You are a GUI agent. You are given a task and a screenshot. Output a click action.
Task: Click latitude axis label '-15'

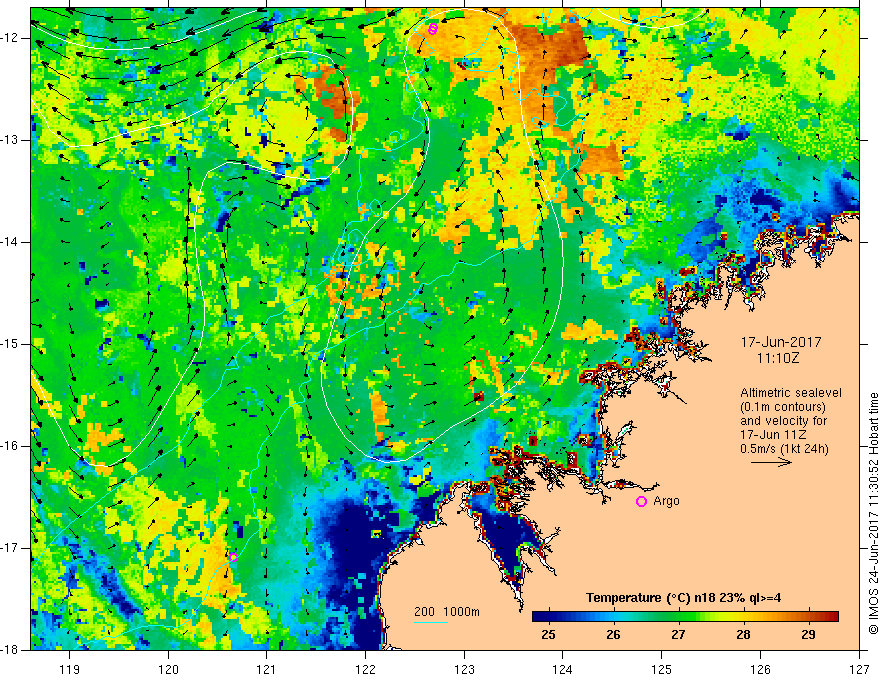click(11, 344)
